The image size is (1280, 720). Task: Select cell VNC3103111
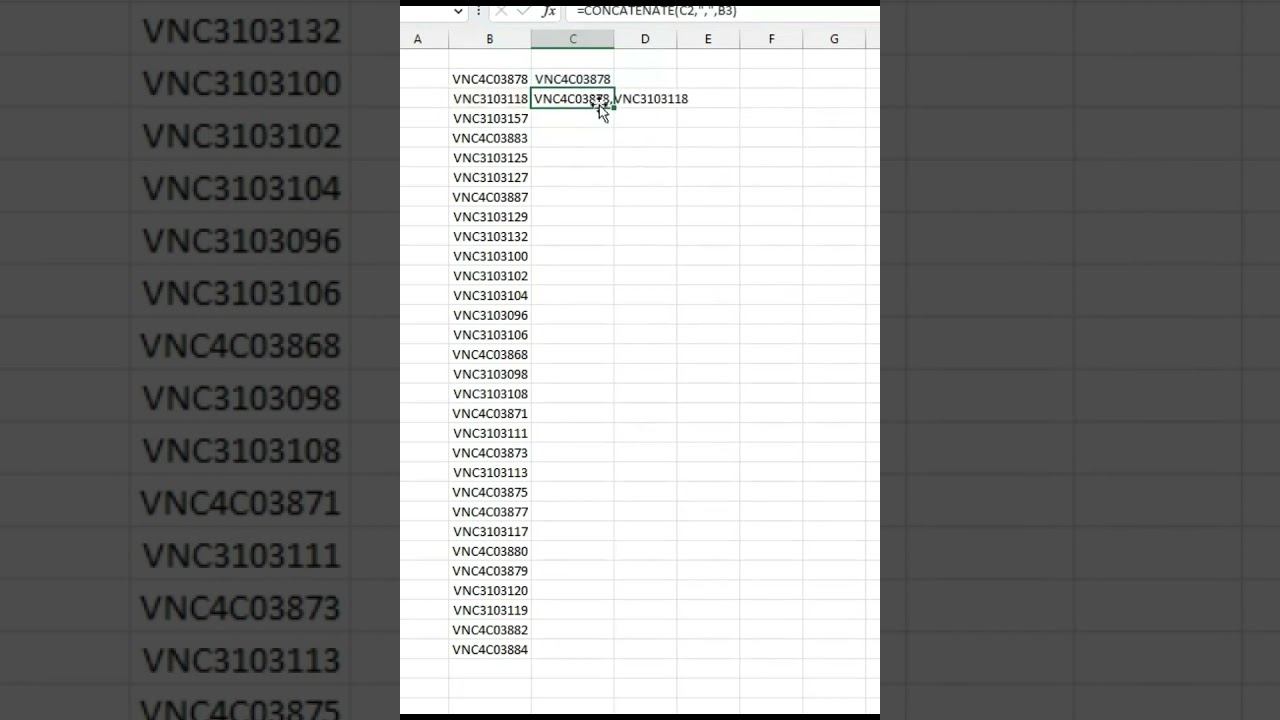[490, 433]
